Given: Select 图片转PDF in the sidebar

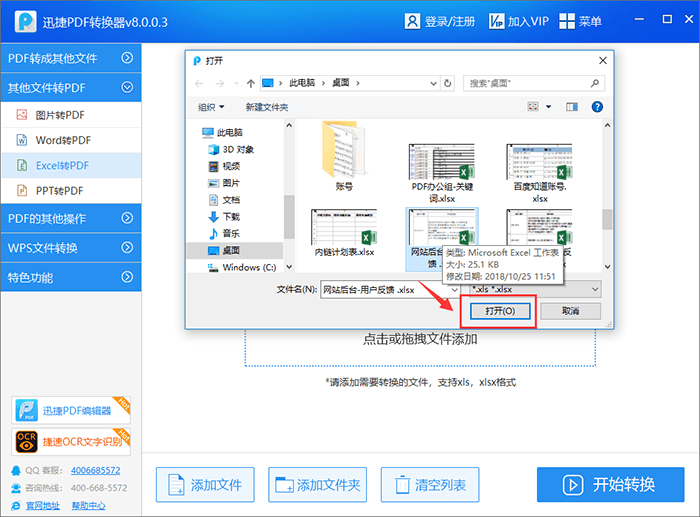Looking at the screenshot, I should tap(71, 115).
